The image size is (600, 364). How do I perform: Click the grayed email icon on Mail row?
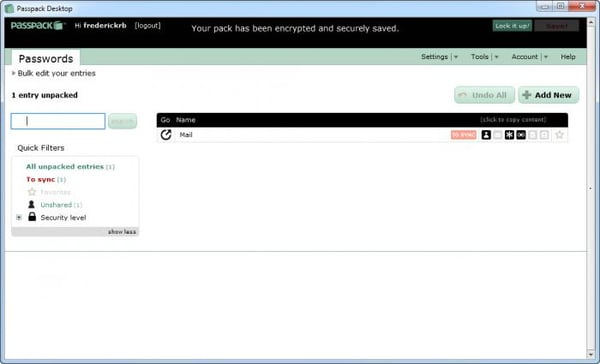coord(497,135)
